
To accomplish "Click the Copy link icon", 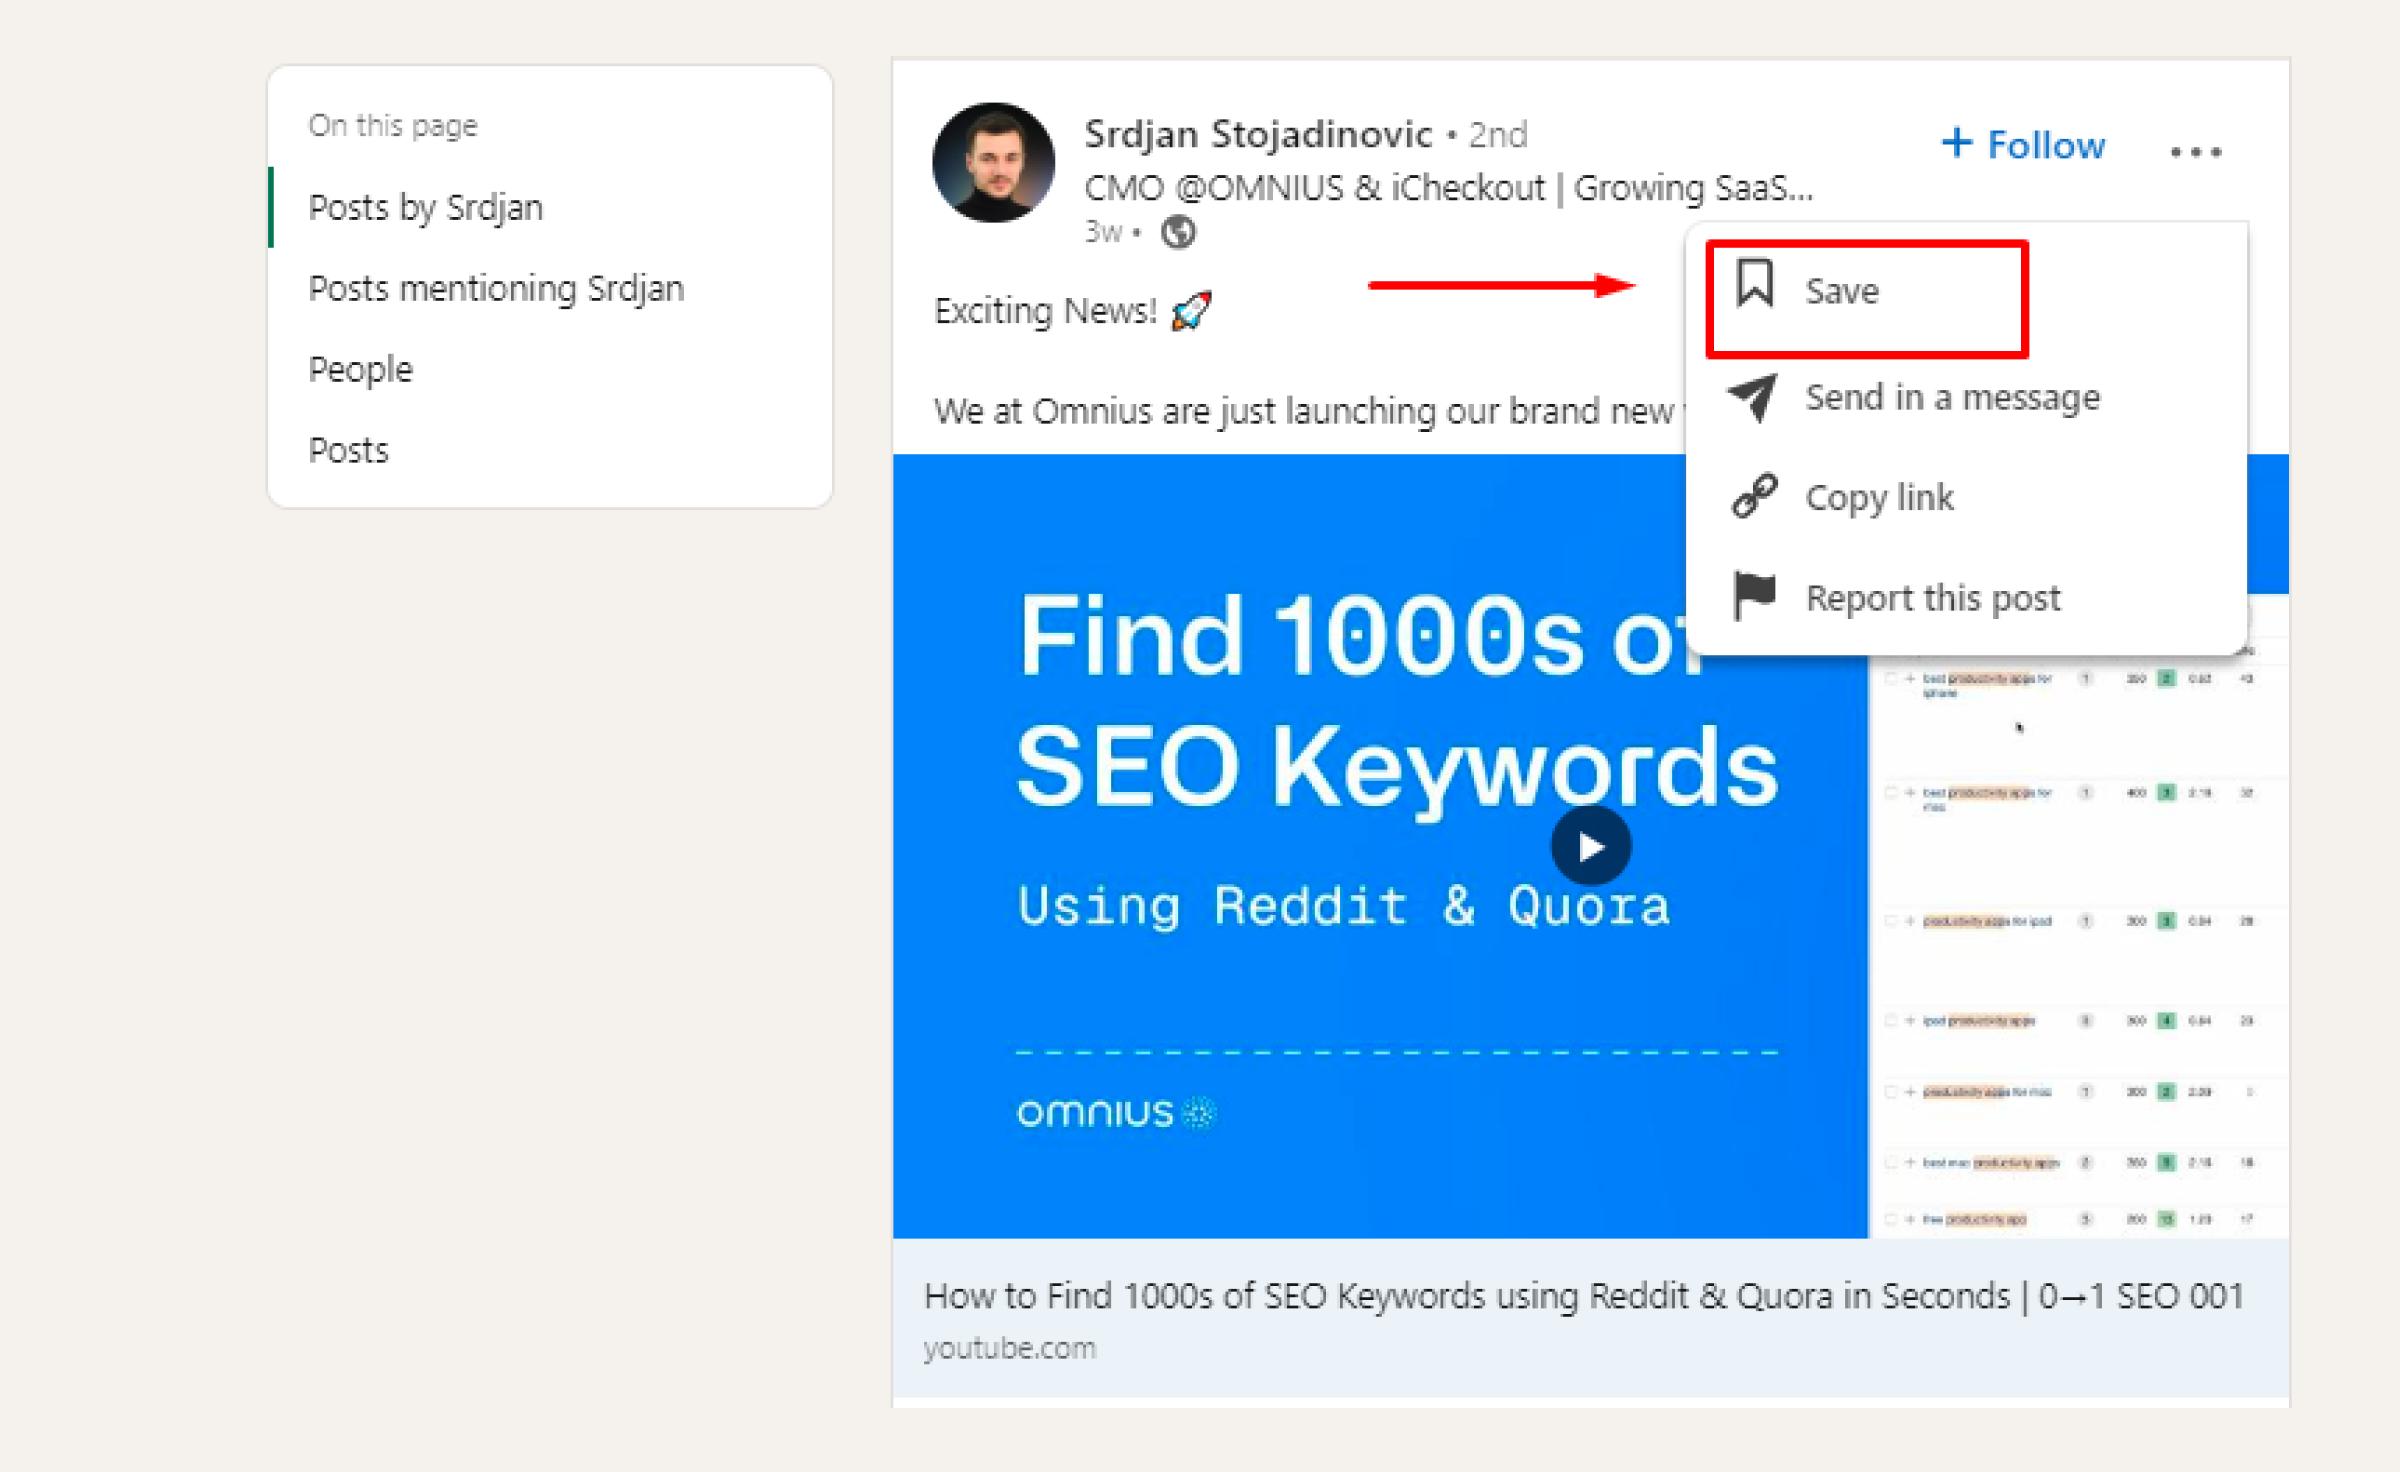I will tap(1757, 497).
